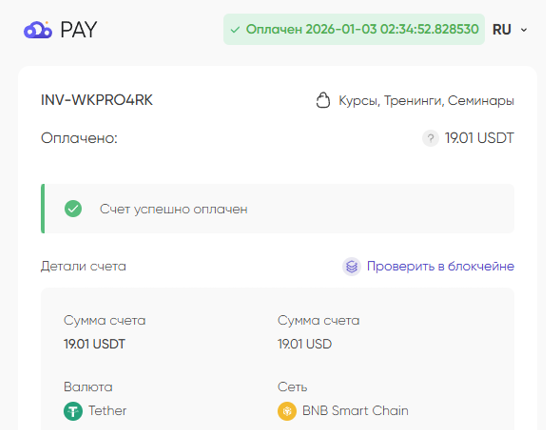Viewport: 546px width, 430px height.
Task: Click the Оплачен timestamp status badge
Action: (354, 29)
